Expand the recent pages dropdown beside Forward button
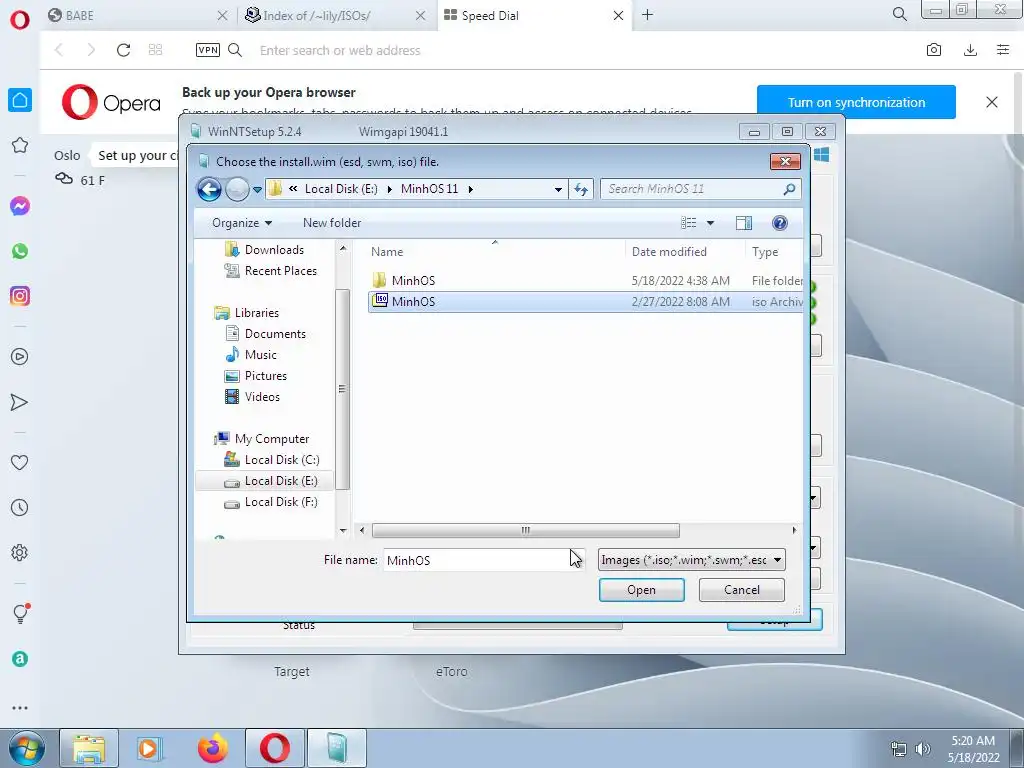This screenshot has width=1024, height=768. click(x=257, y=190)
